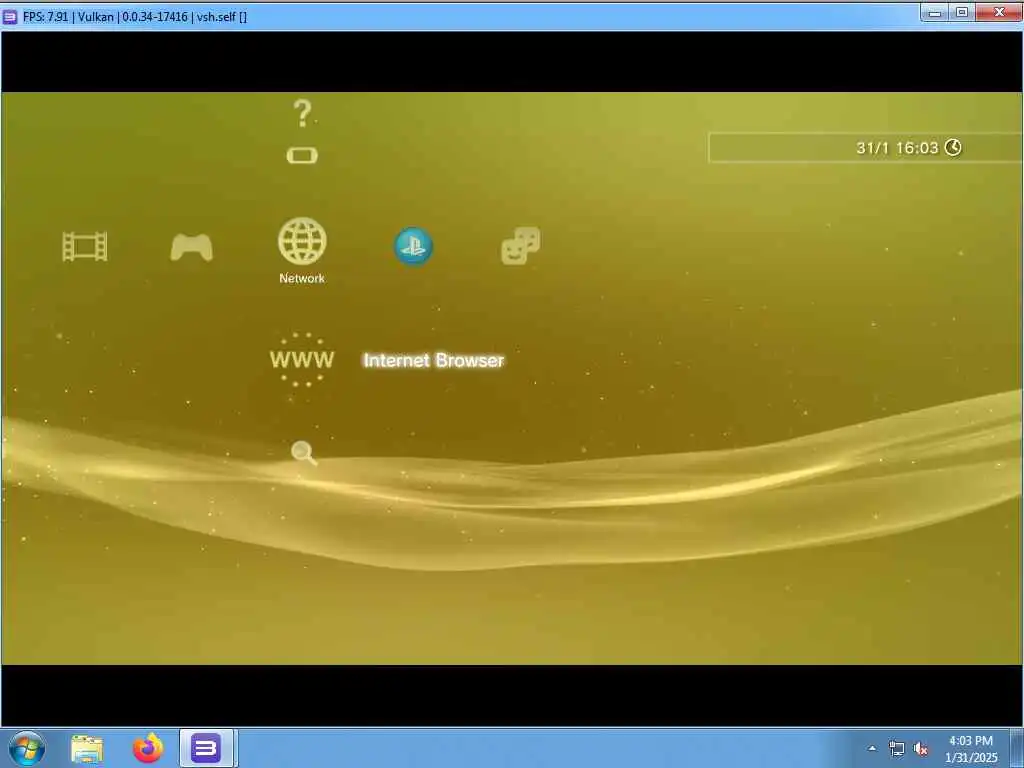Select the Search magnifier icon below browser
Image resolution: width=1024 pixels, height=768 pixels.
point(304,453)
